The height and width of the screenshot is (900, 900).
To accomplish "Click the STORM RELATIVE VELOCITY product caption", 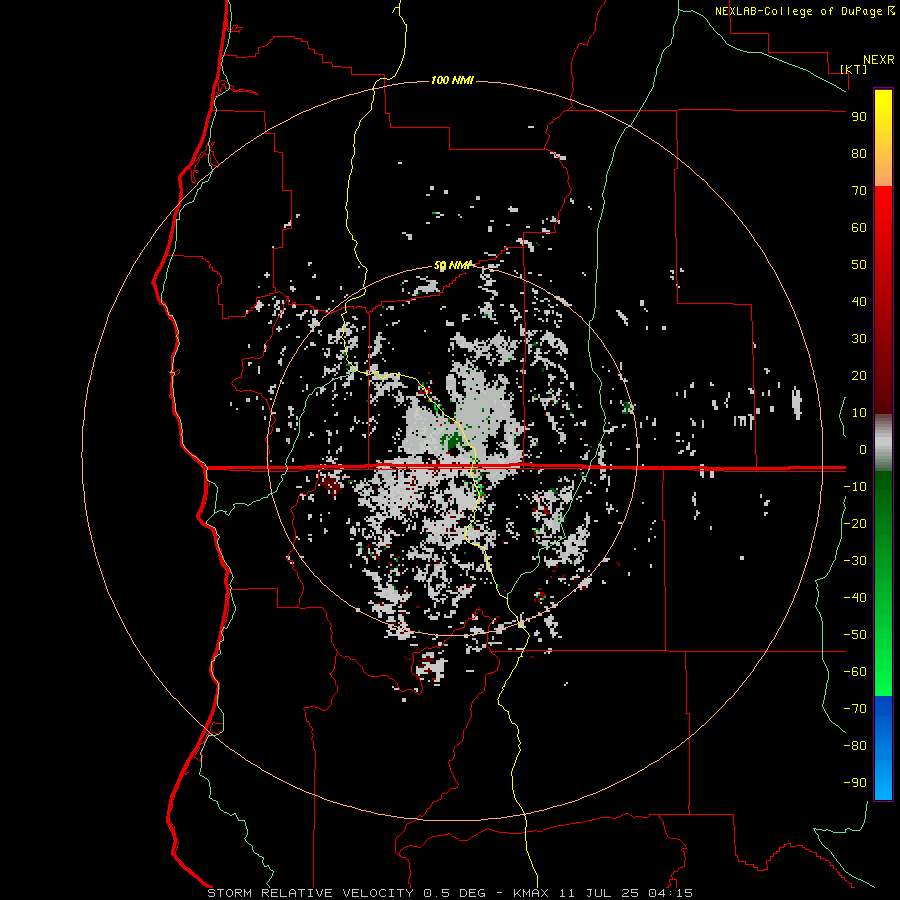I will click(310, 893).
